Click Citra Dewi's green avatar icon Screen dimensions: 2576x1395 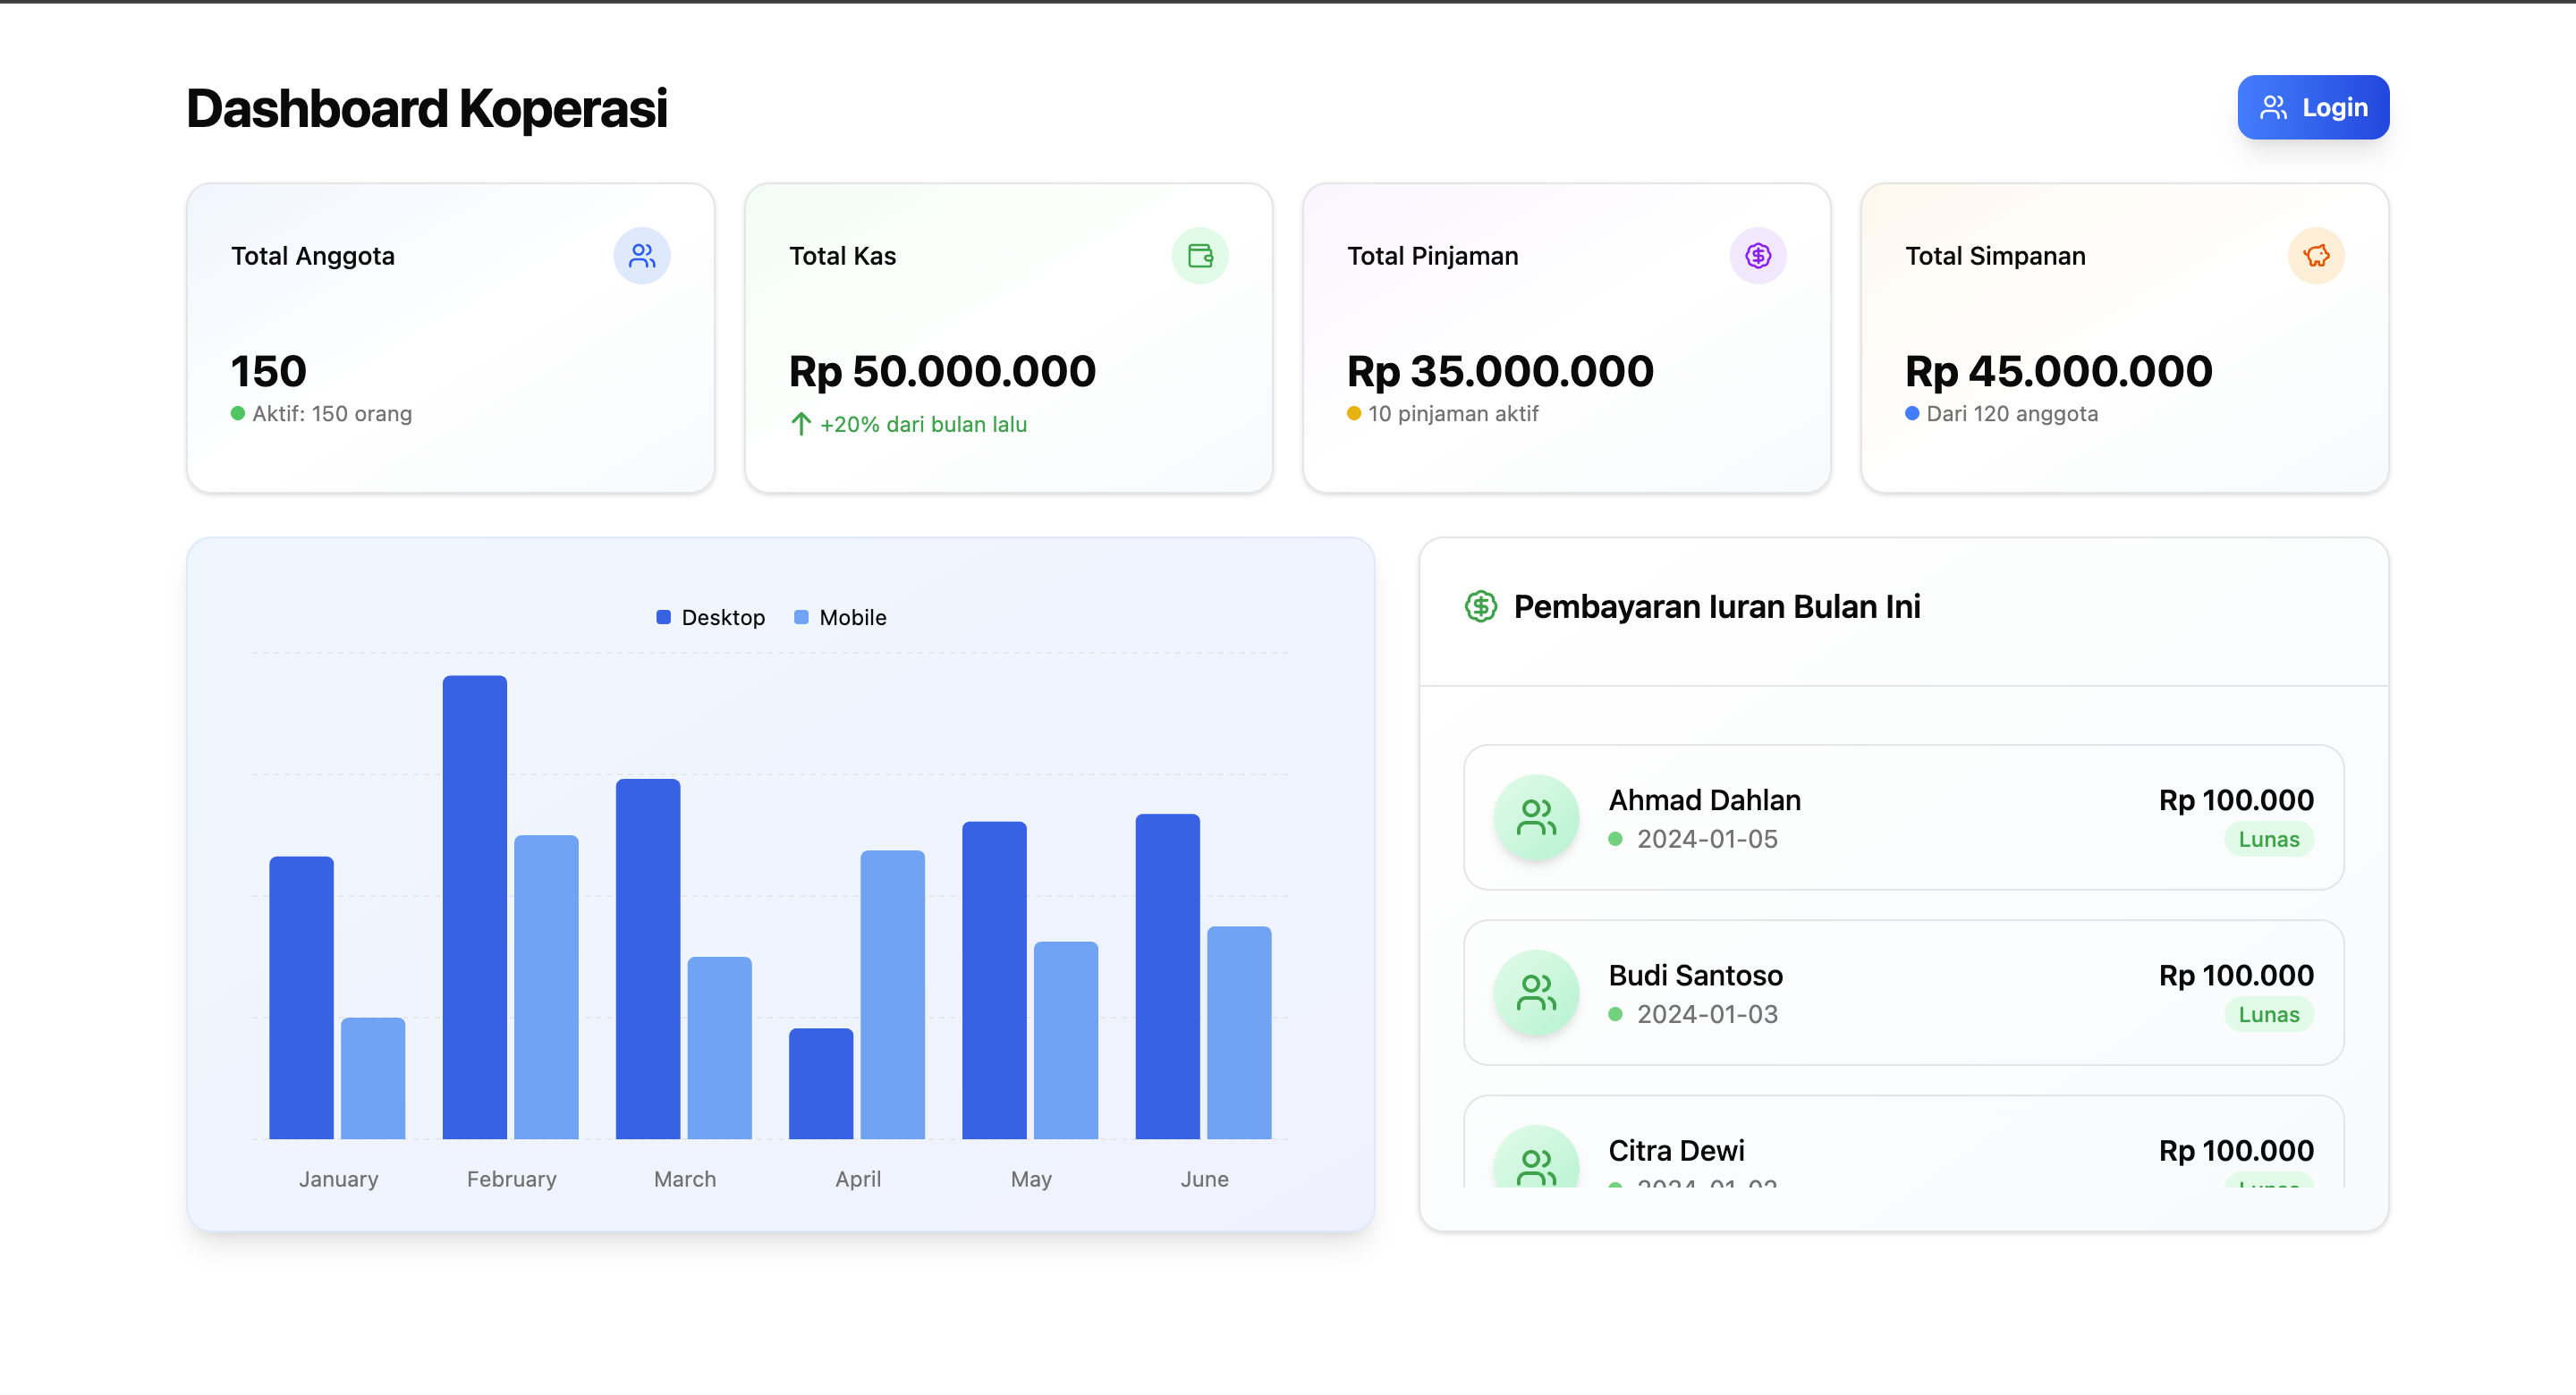1536,1162
